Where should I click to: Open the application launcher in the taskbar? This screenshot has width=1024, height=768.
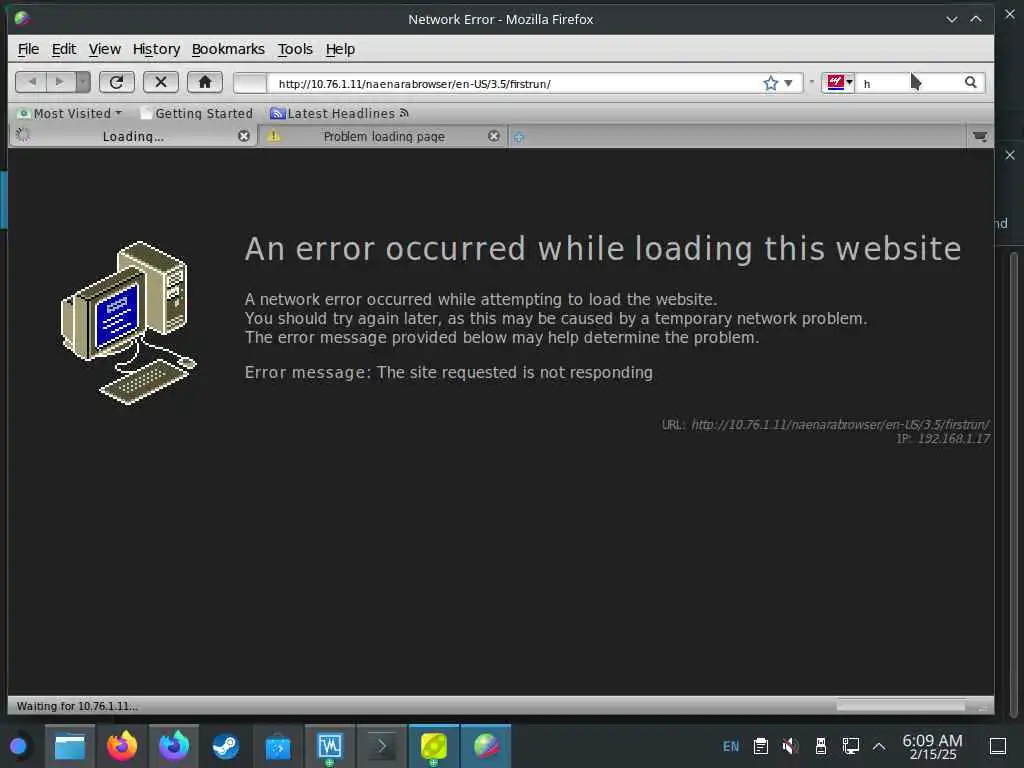coord(18,746)
